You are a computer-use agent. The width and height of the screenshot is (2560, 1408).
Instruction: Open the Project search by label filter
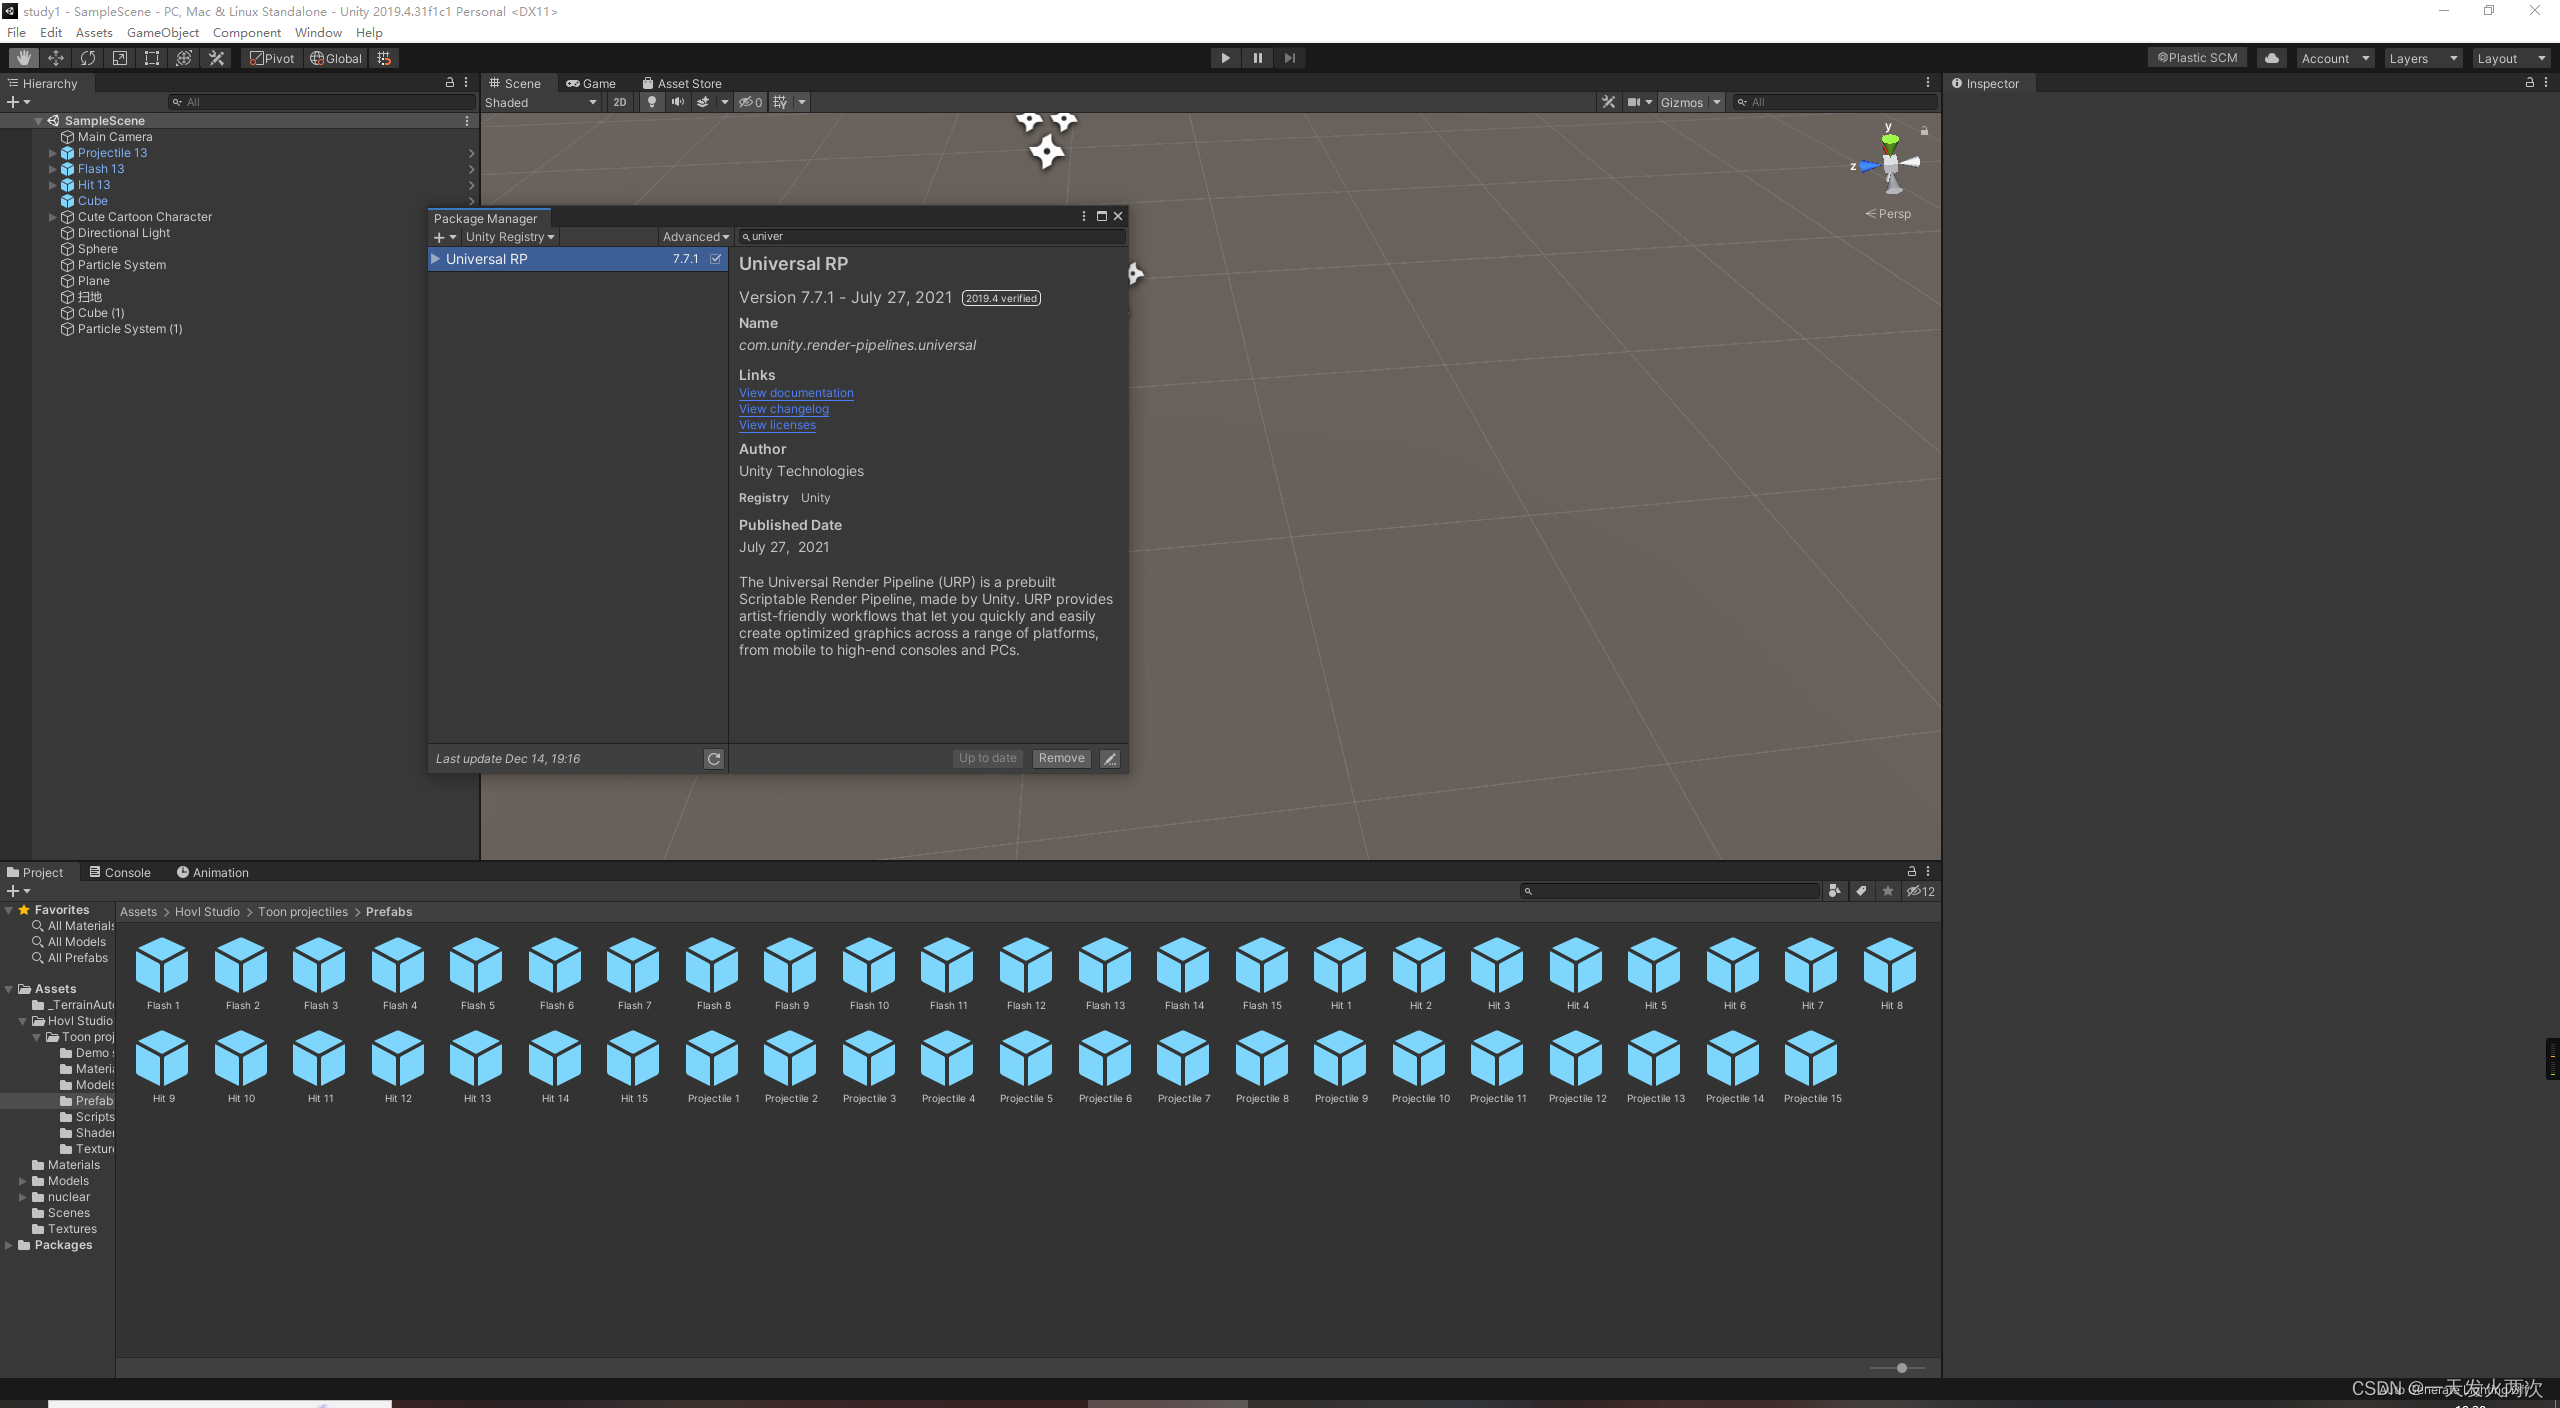point(1861,891)
